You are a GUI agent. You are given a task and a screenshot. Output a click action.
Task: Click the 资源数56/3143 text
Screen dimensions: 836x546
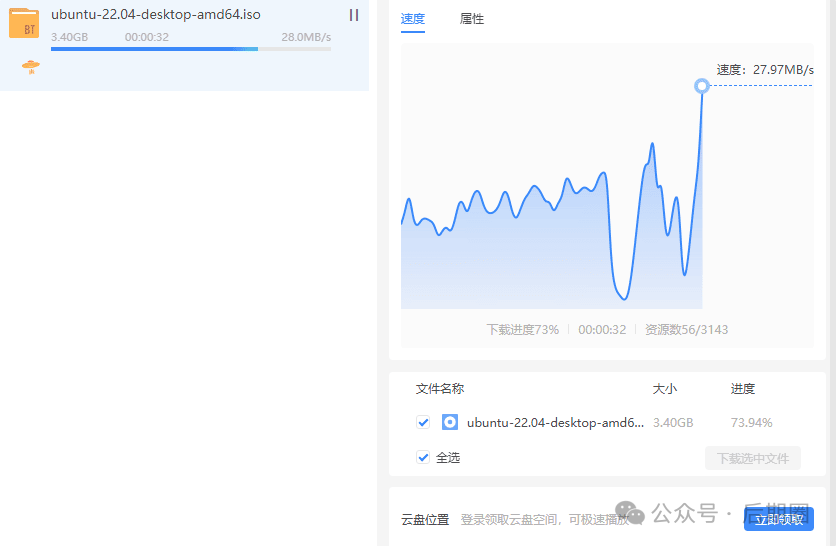tap(686, 330)
